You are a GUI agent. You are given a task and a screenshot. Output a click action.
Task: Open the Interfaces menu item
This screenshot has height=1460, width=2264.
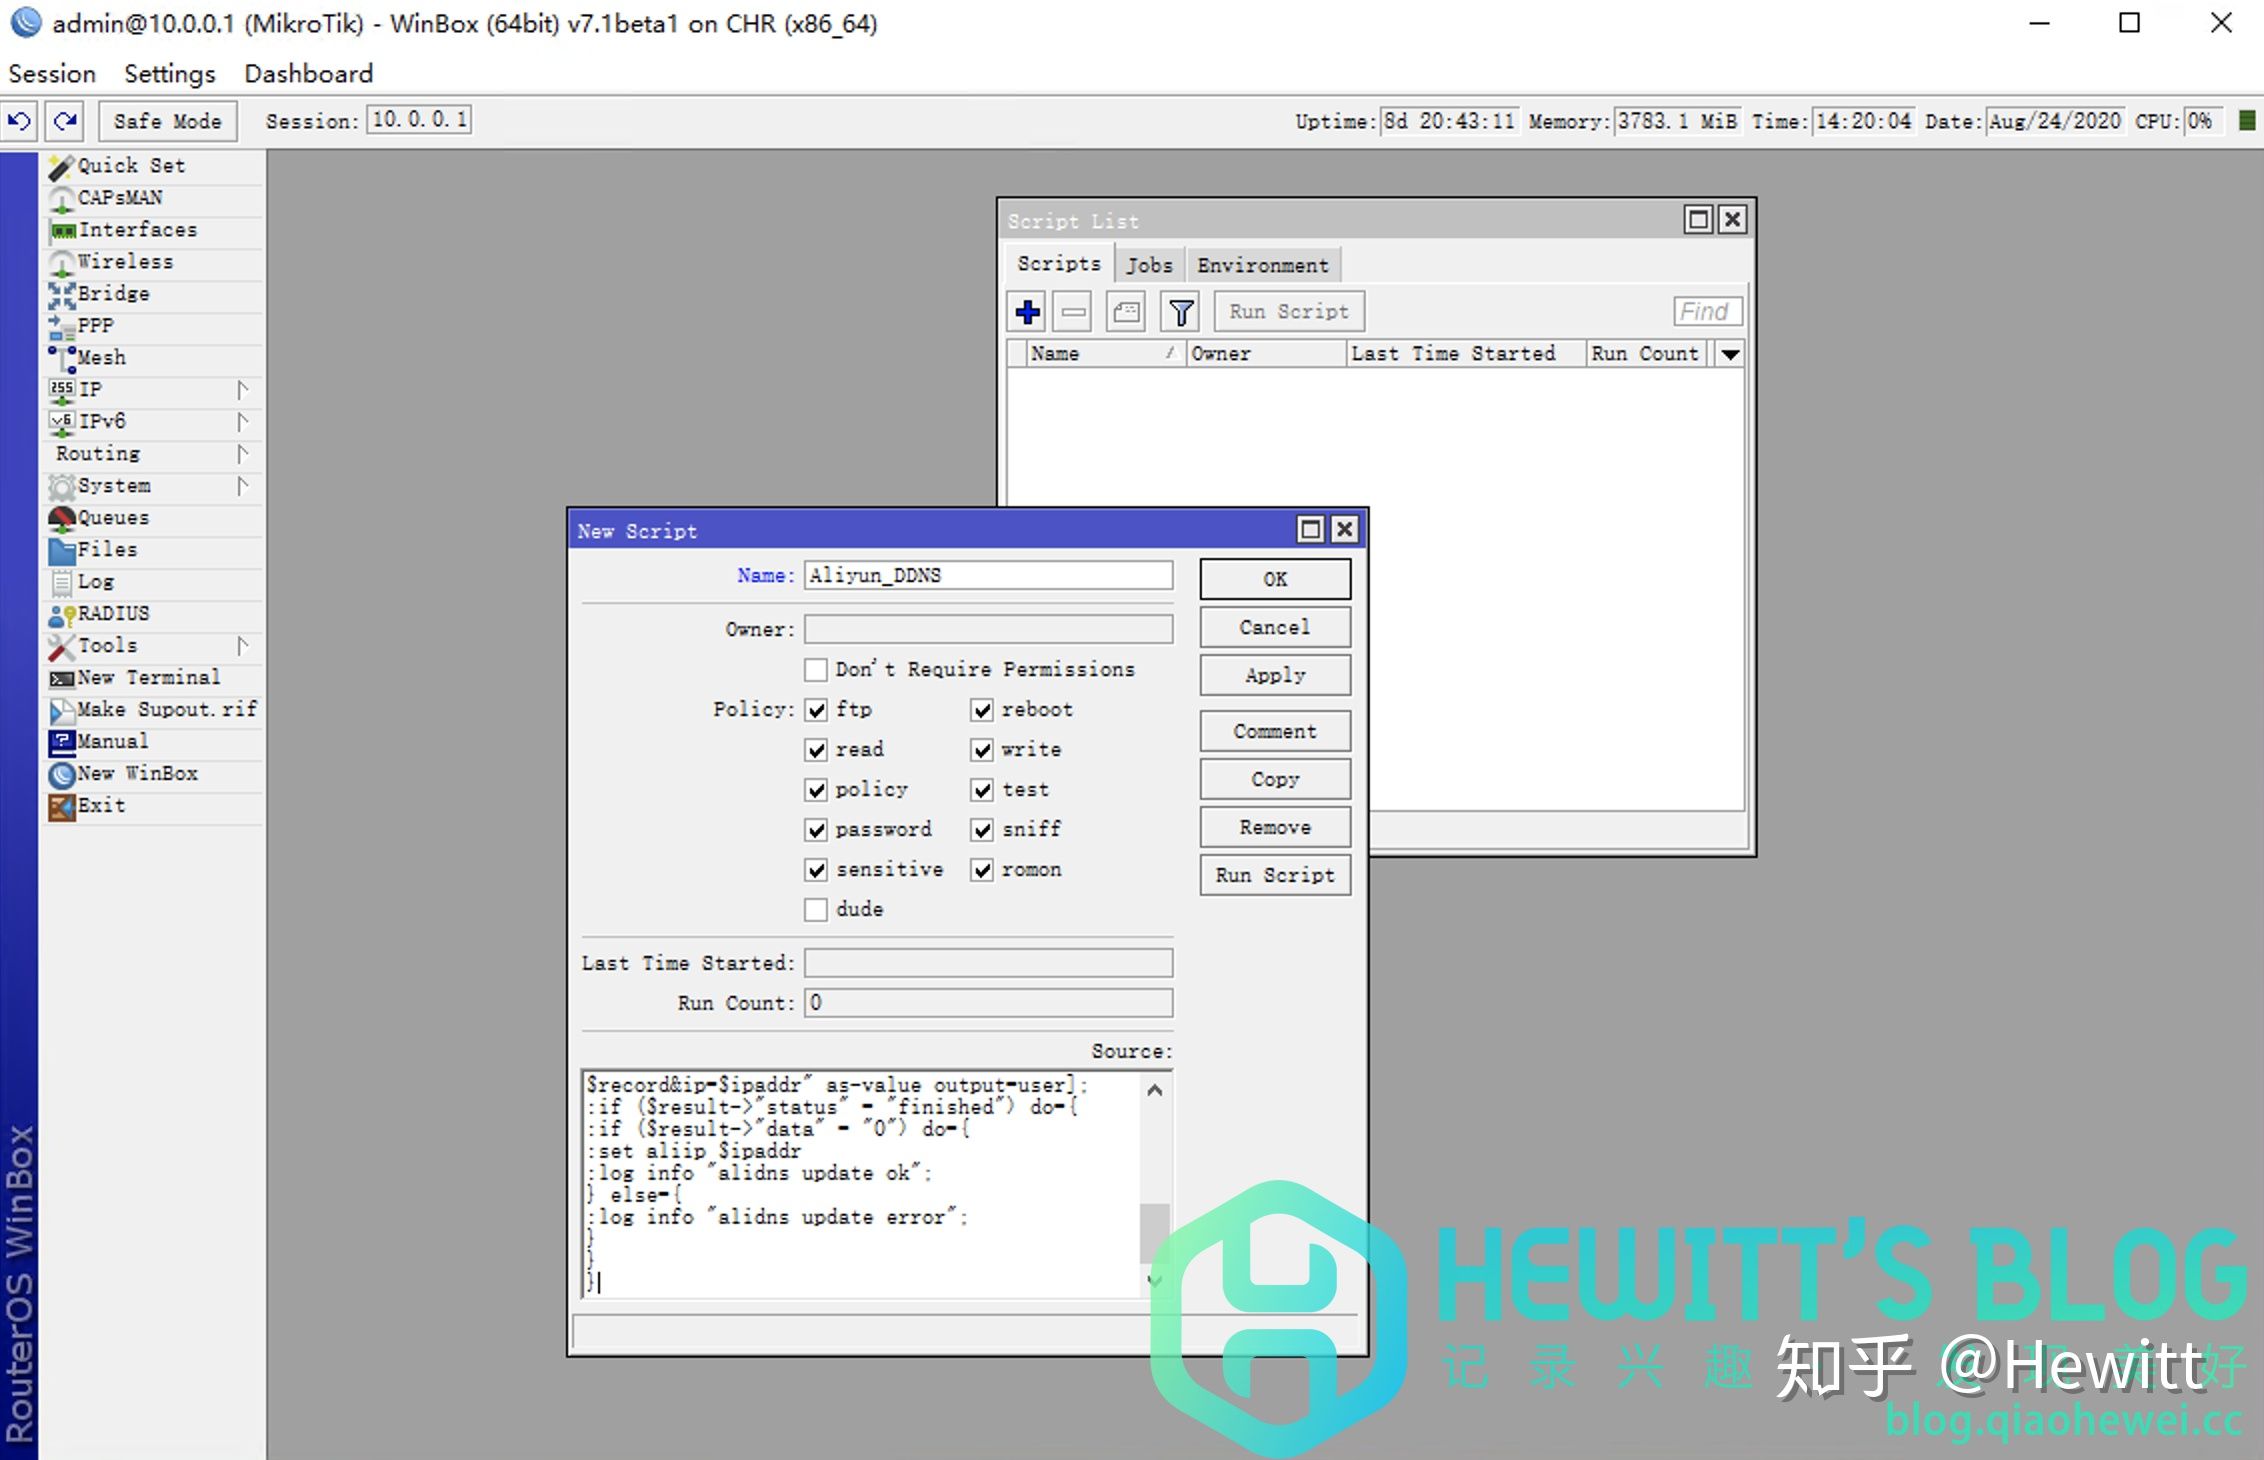[x=153, y=230]
